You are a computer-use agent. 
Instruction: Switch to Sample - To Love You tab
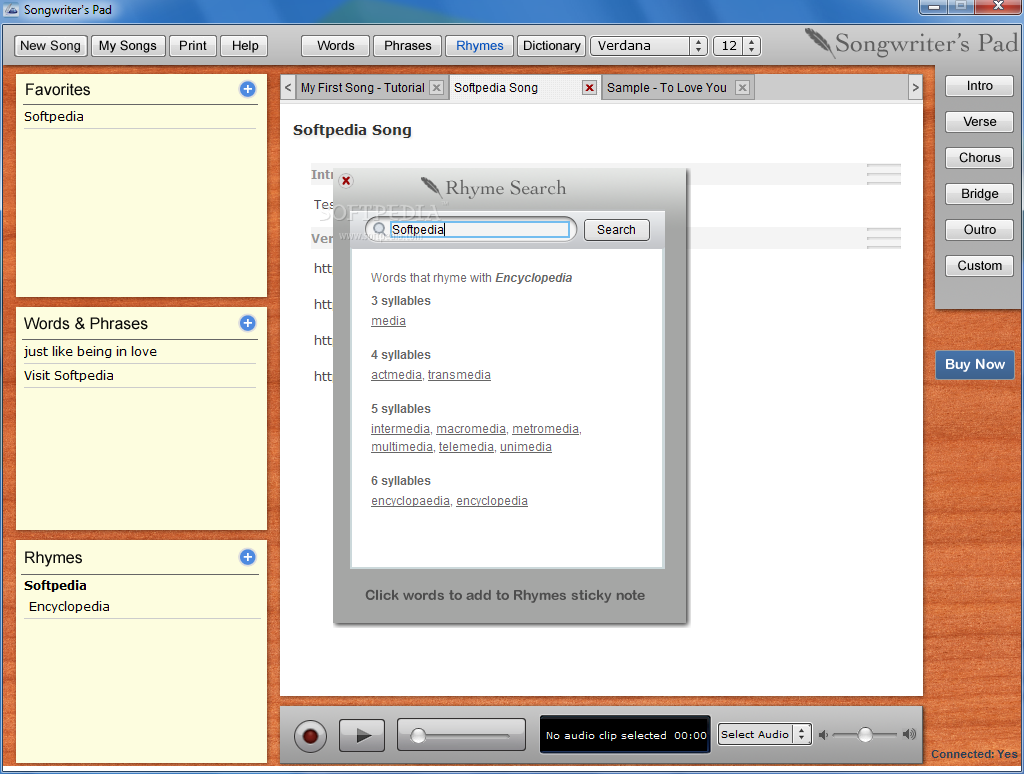point(667,88)
